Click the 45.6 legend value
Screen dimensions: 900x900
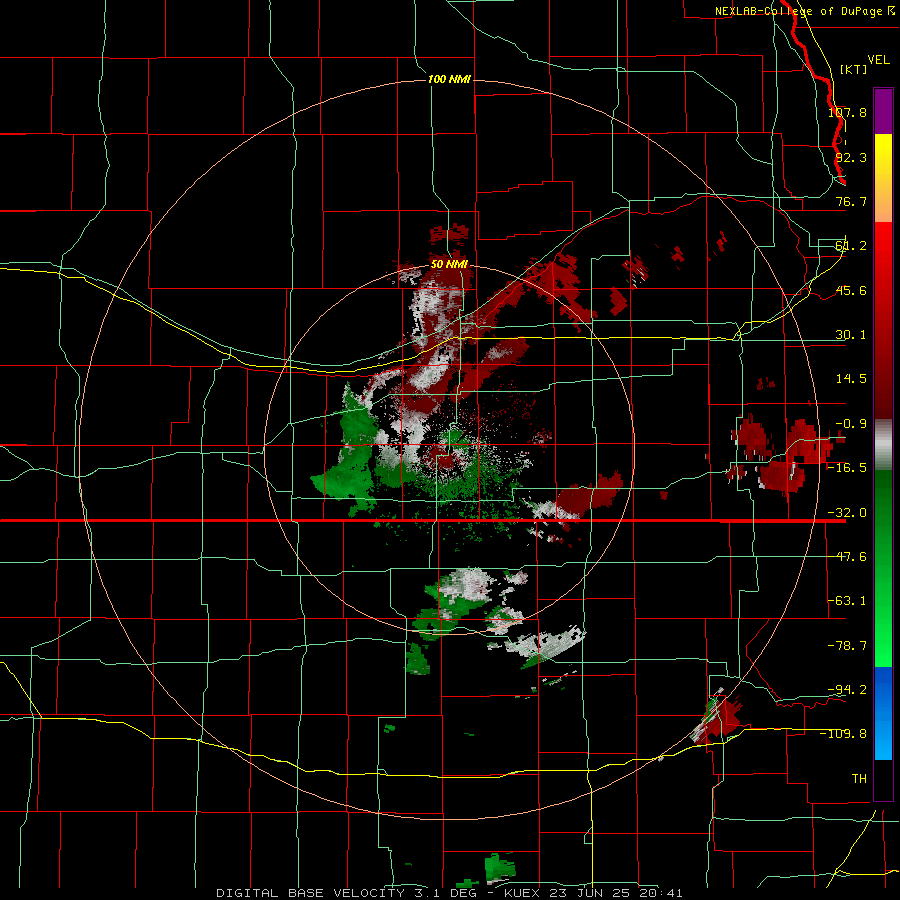pos(851,290)
